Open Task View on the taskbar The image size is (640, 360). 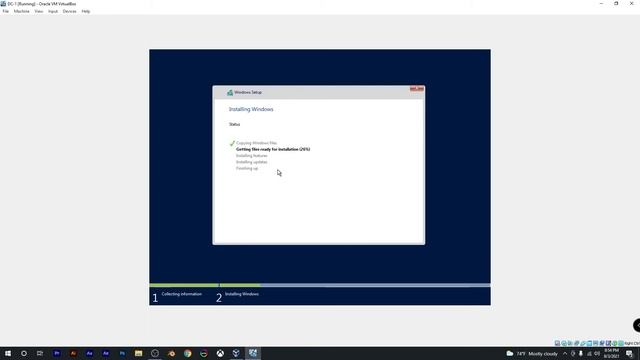[40, 353]
